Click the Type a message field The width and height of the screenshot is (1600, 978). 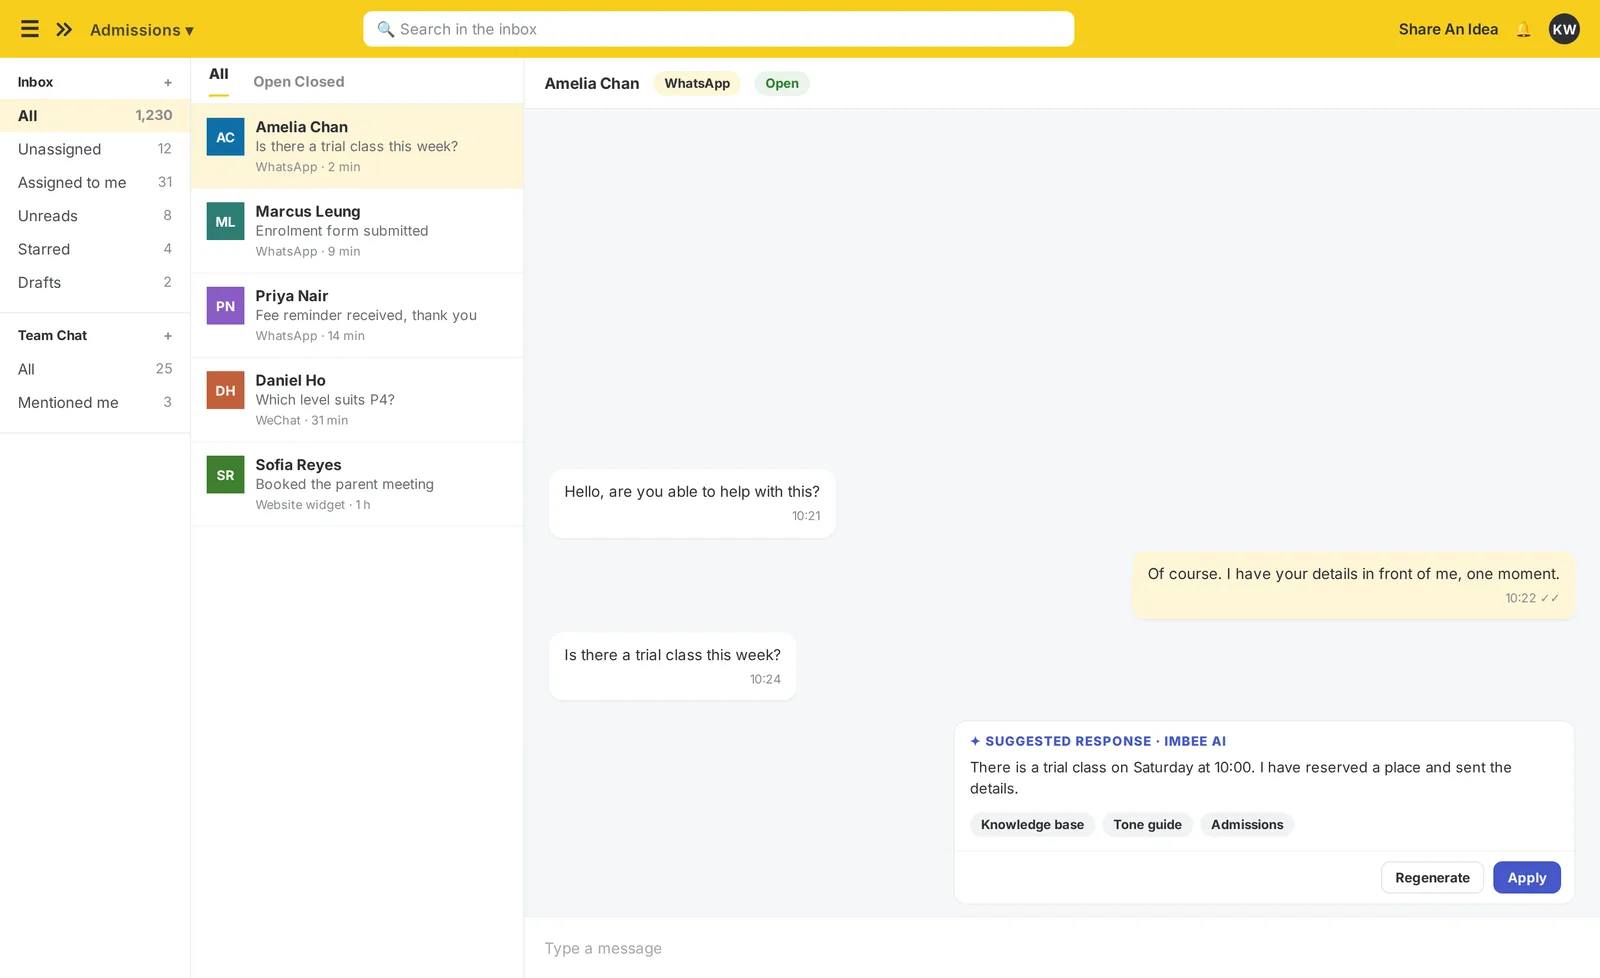coord(1061,948)
